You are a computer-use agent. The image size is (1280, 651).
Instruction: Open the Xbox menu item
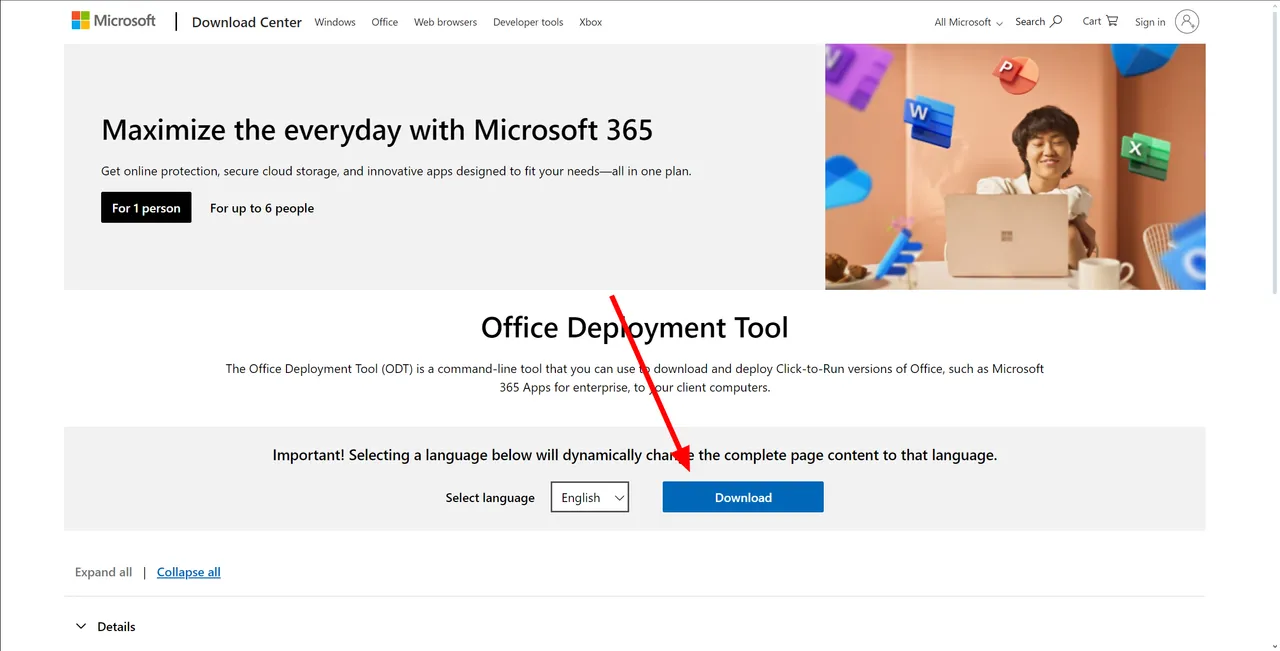591,22
